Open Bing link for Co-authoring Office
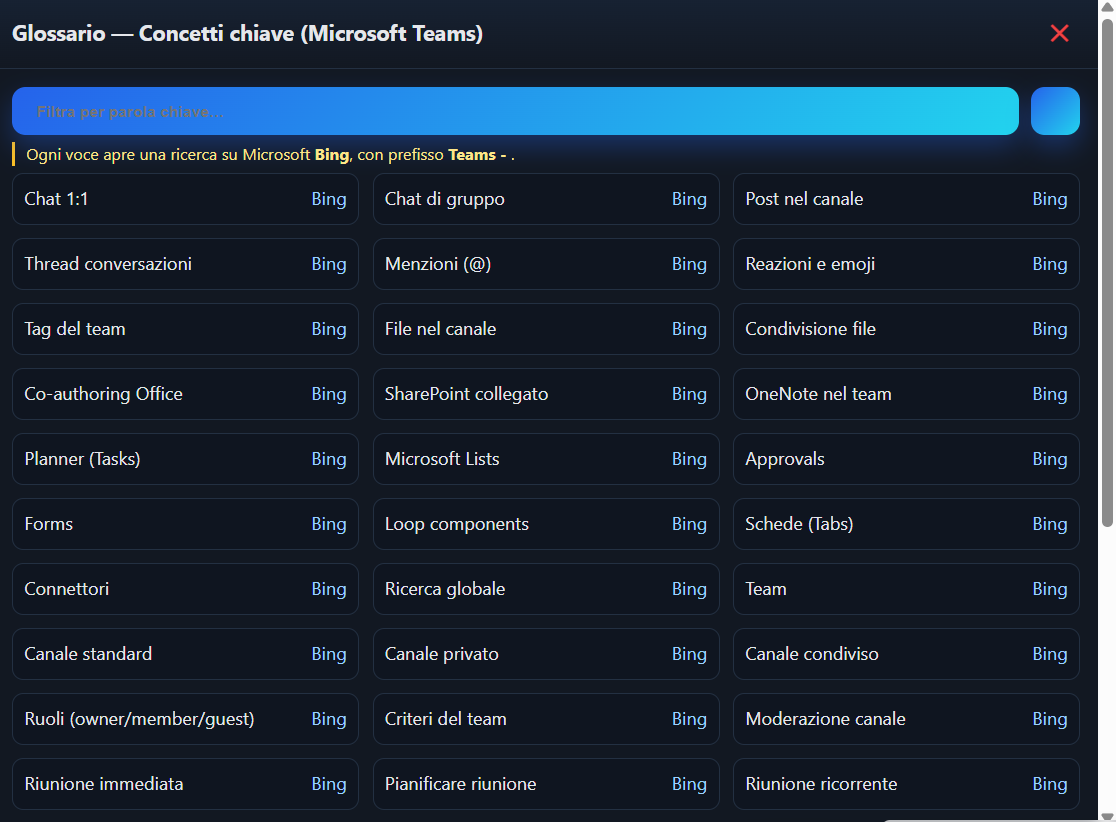 (329, 394)
